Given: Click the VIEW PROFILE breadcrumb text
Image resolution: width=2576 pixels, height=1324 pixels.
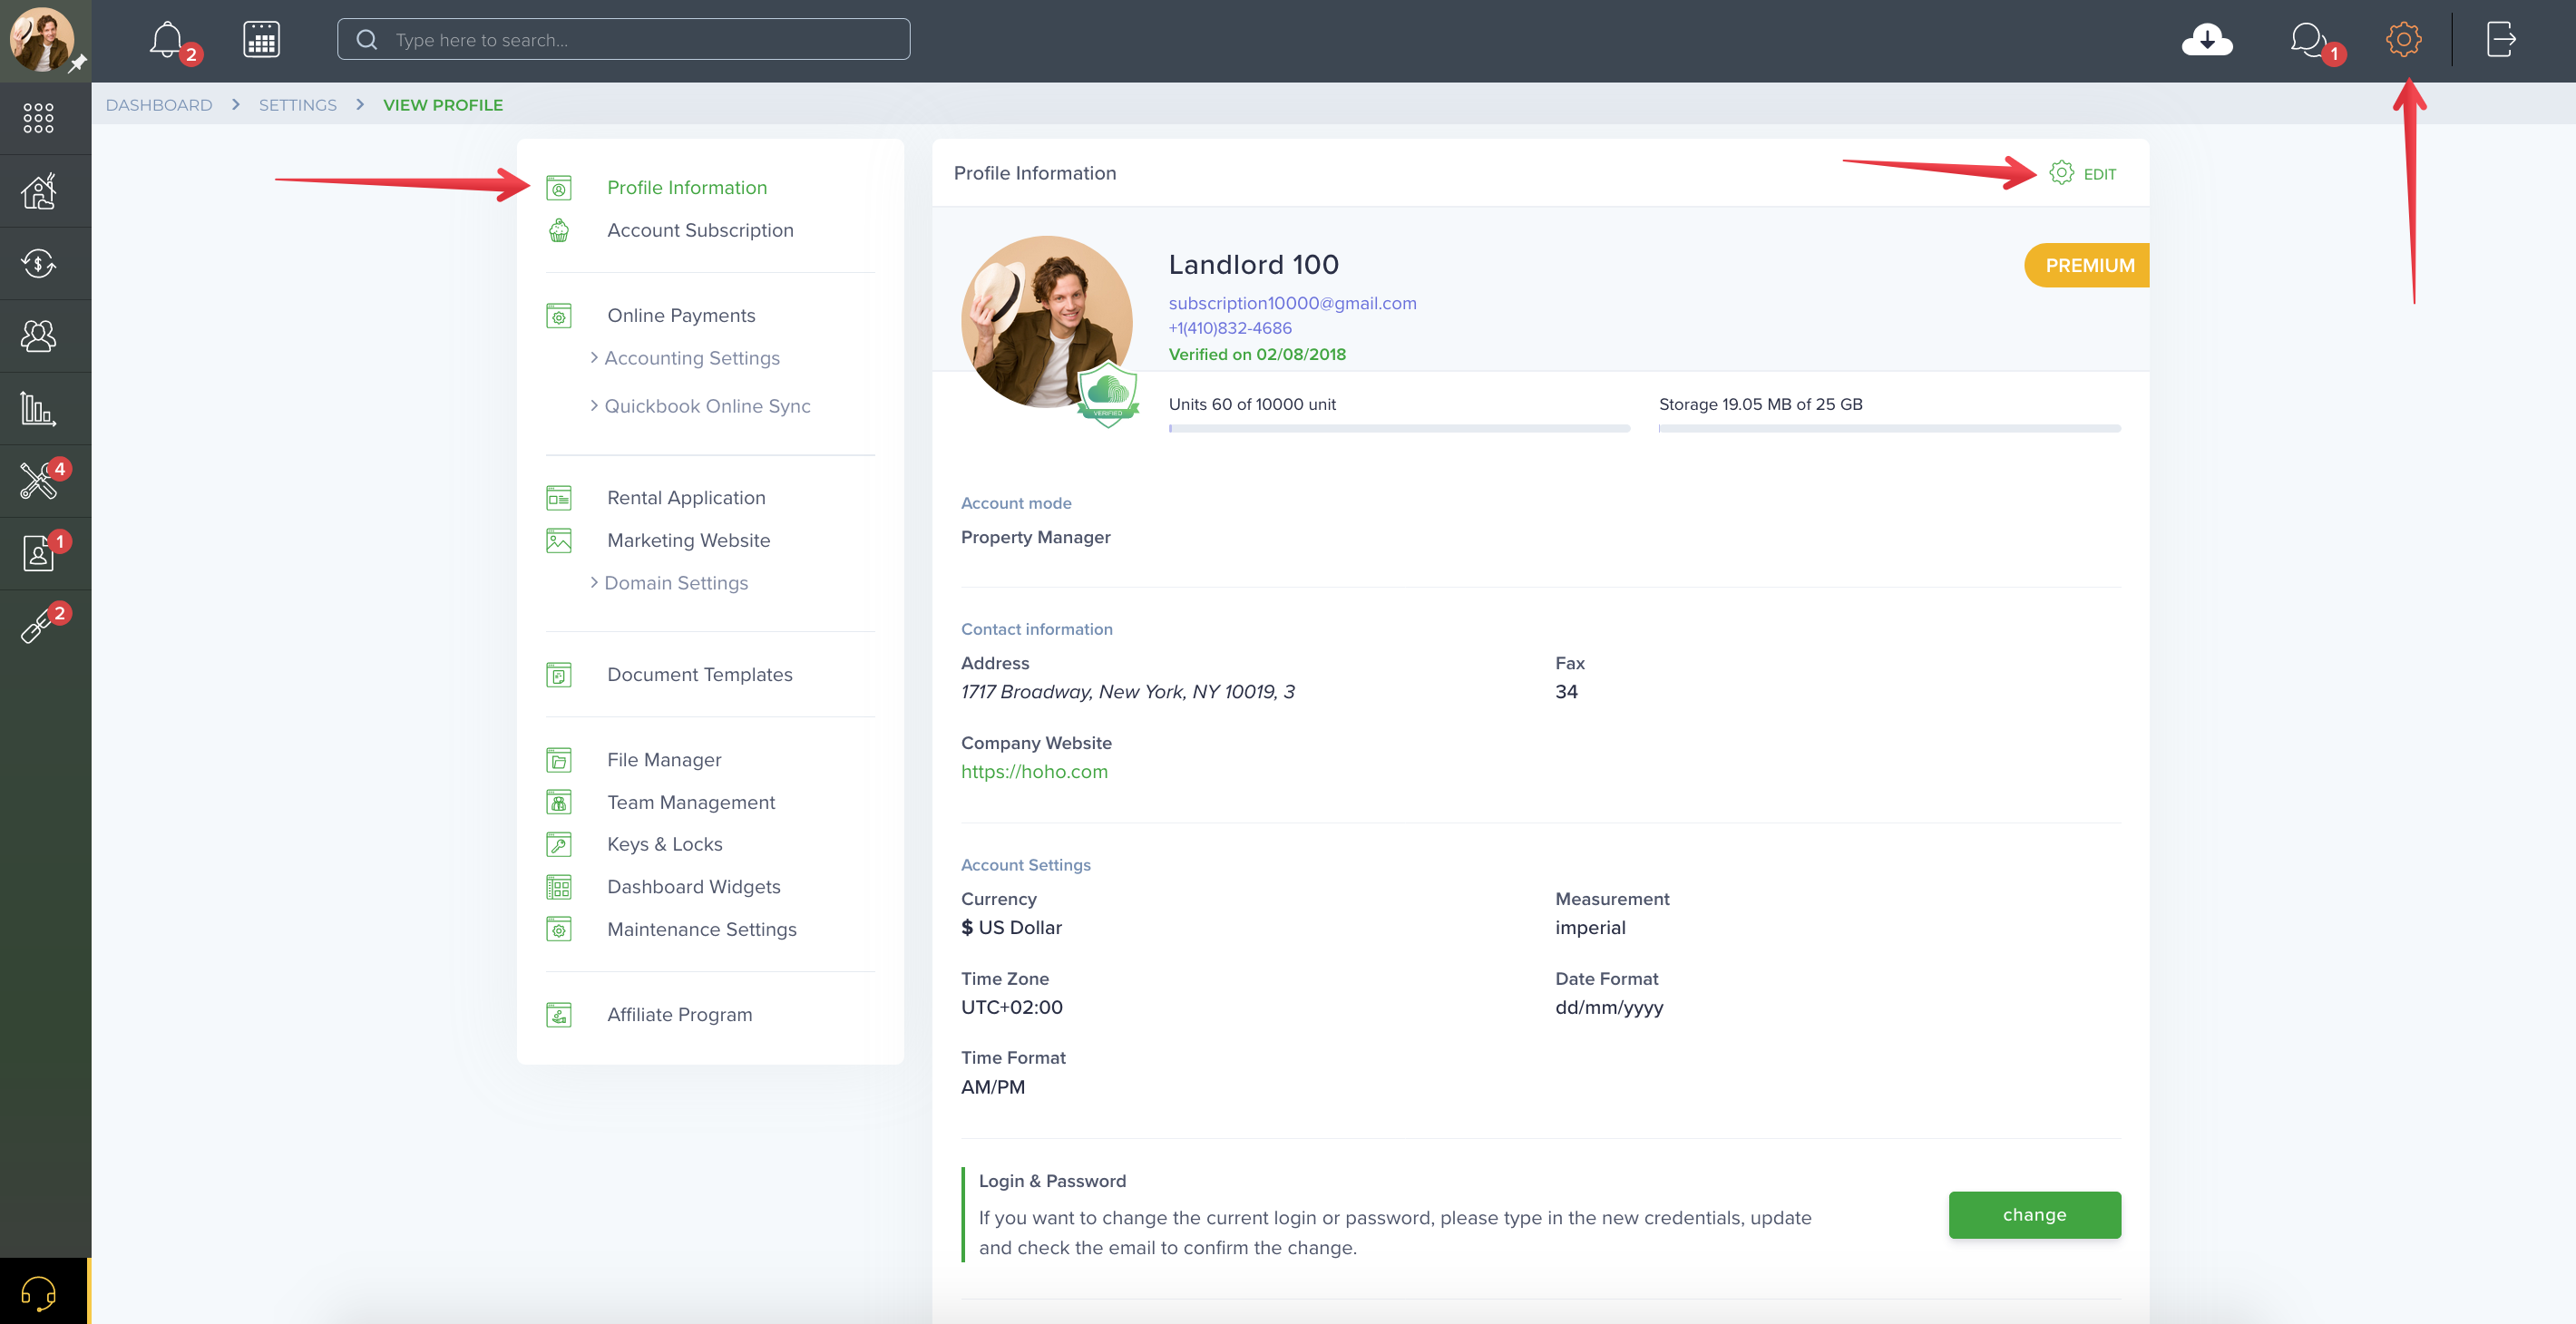Looking at the screenshot, I should point(443,105).
